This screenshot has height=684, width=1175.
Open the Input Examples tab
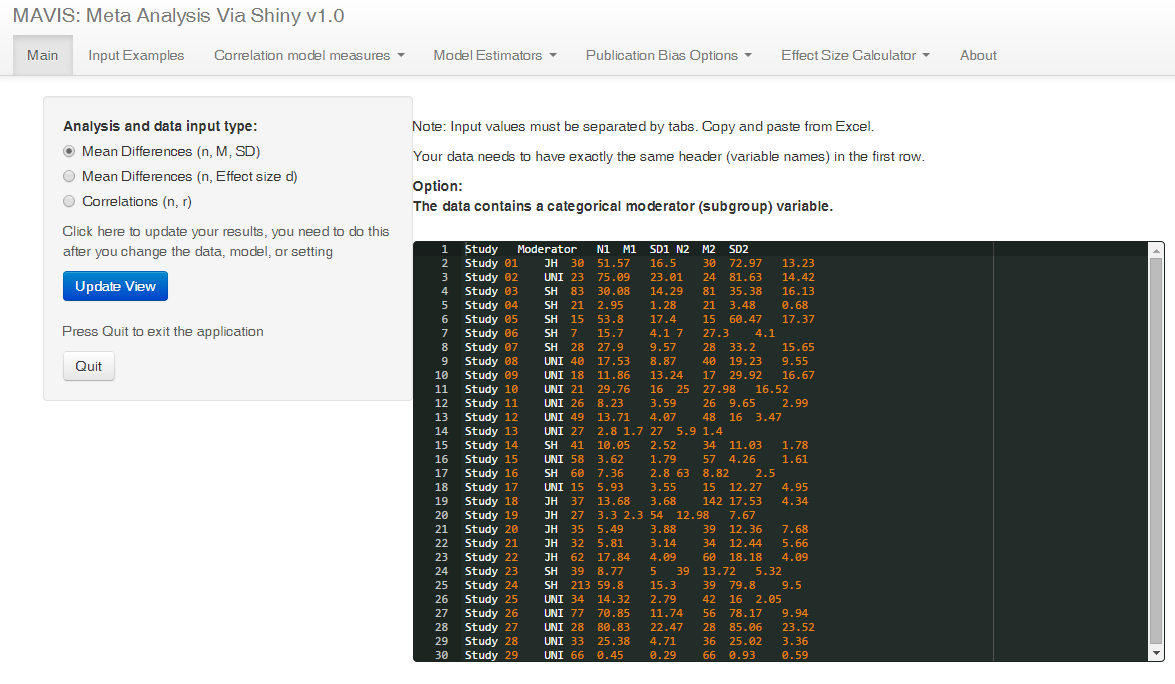tap(136, 55)
